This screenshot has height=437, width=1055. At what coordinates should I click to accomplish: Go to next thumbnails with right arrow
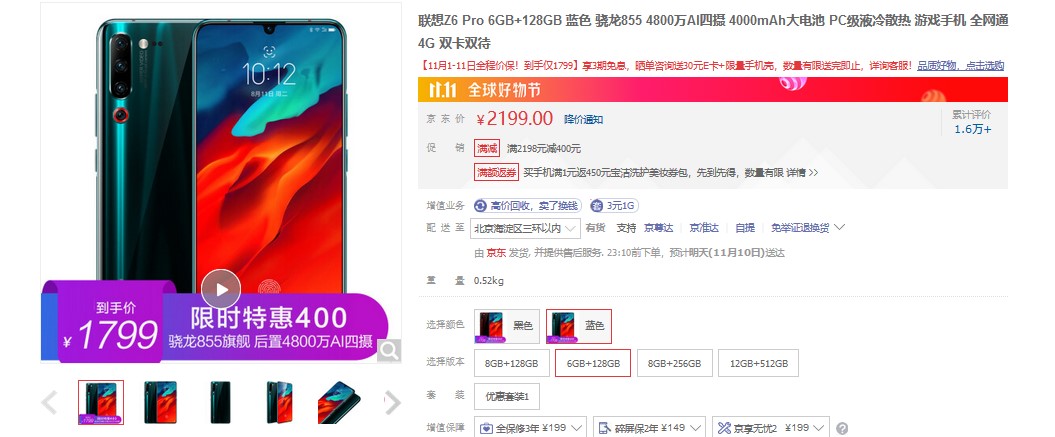392,403
